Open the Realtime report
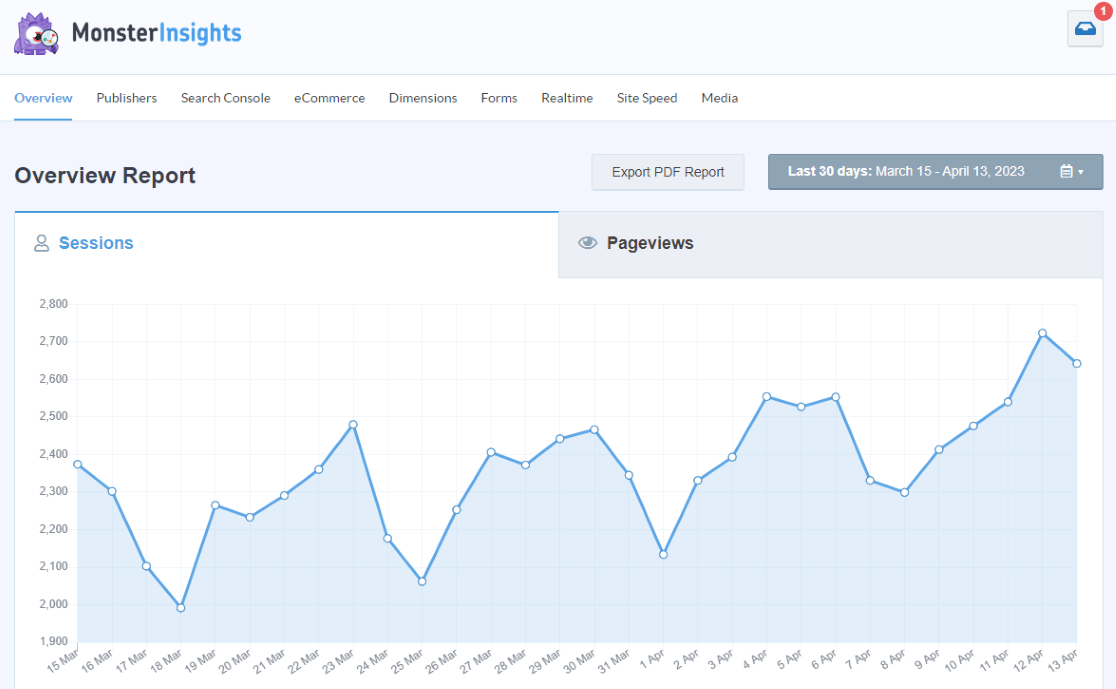The image size is (1116, 689). pos(567,98)
